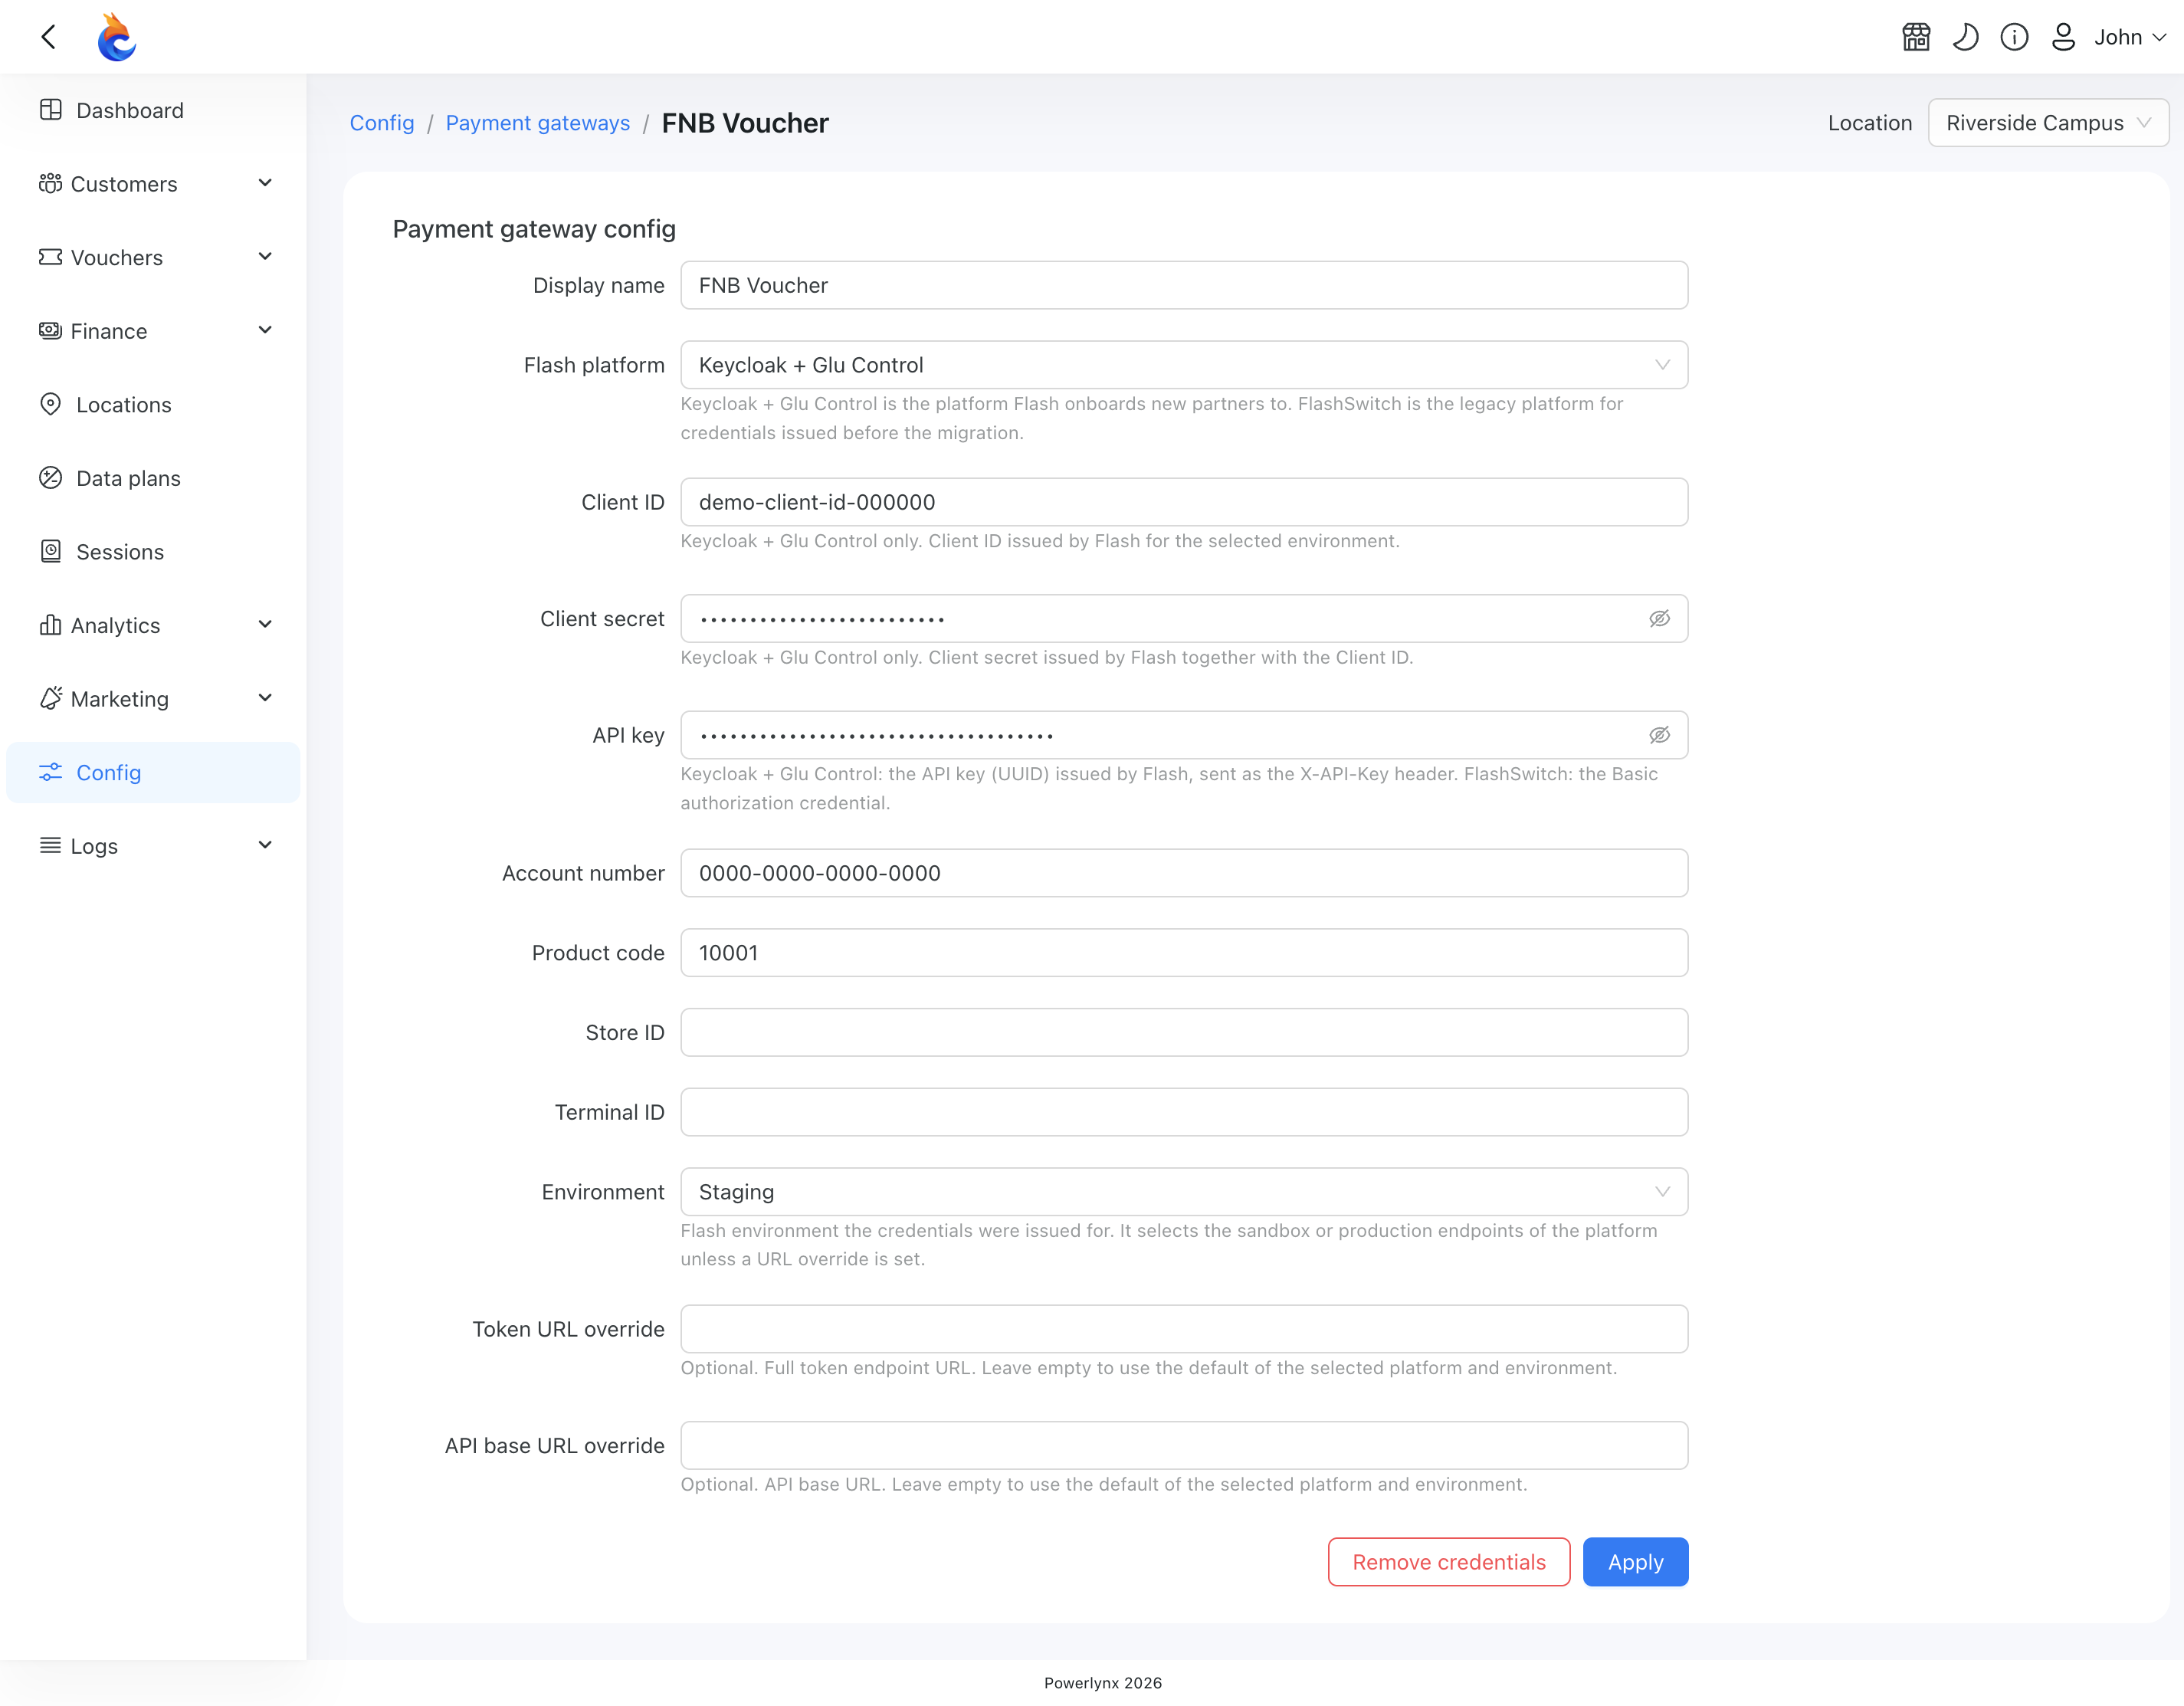The height and width of the screenshot is (1706, 2184).
Task: Click the Config sliders icon
Action: (x=51, y=772)
